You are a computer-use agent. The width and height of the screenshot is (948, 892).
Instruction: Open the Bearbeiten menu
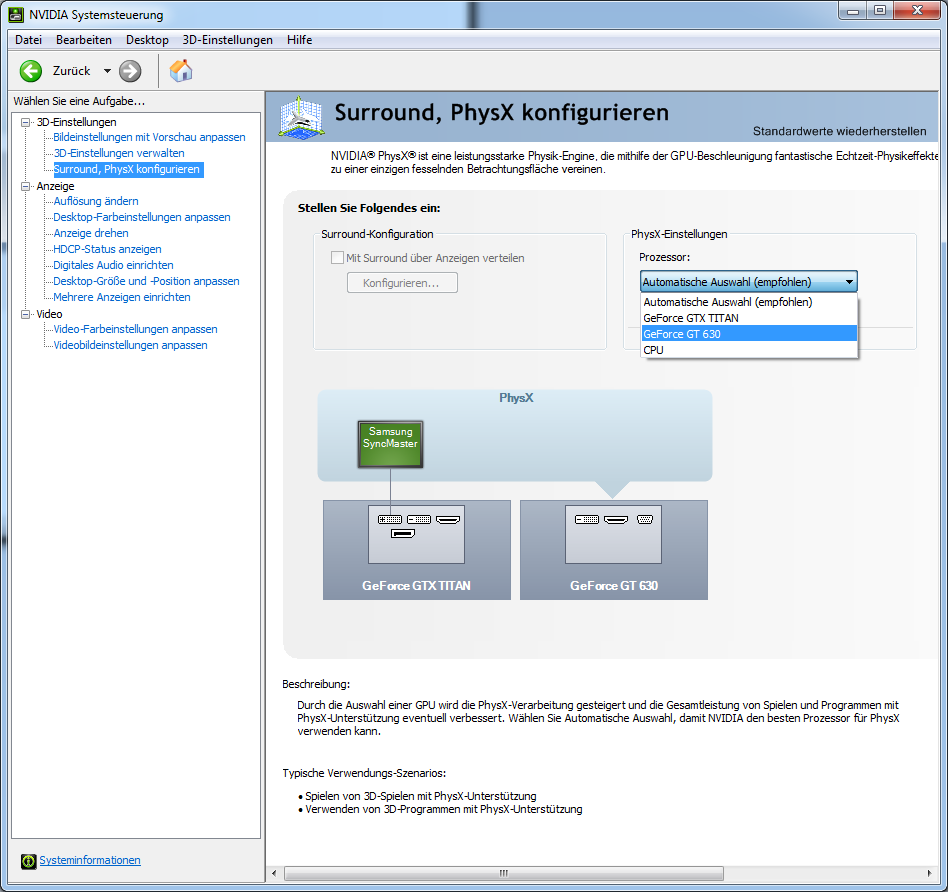(84, 40)
